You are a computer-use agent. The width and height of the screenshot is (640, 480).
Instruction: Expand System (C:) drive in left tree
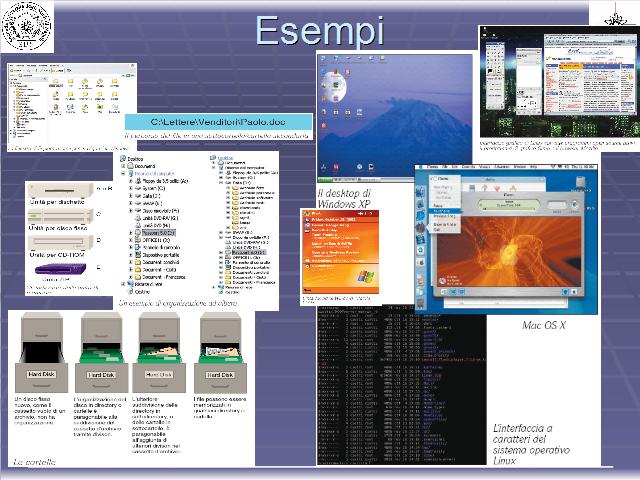point(131,188)
